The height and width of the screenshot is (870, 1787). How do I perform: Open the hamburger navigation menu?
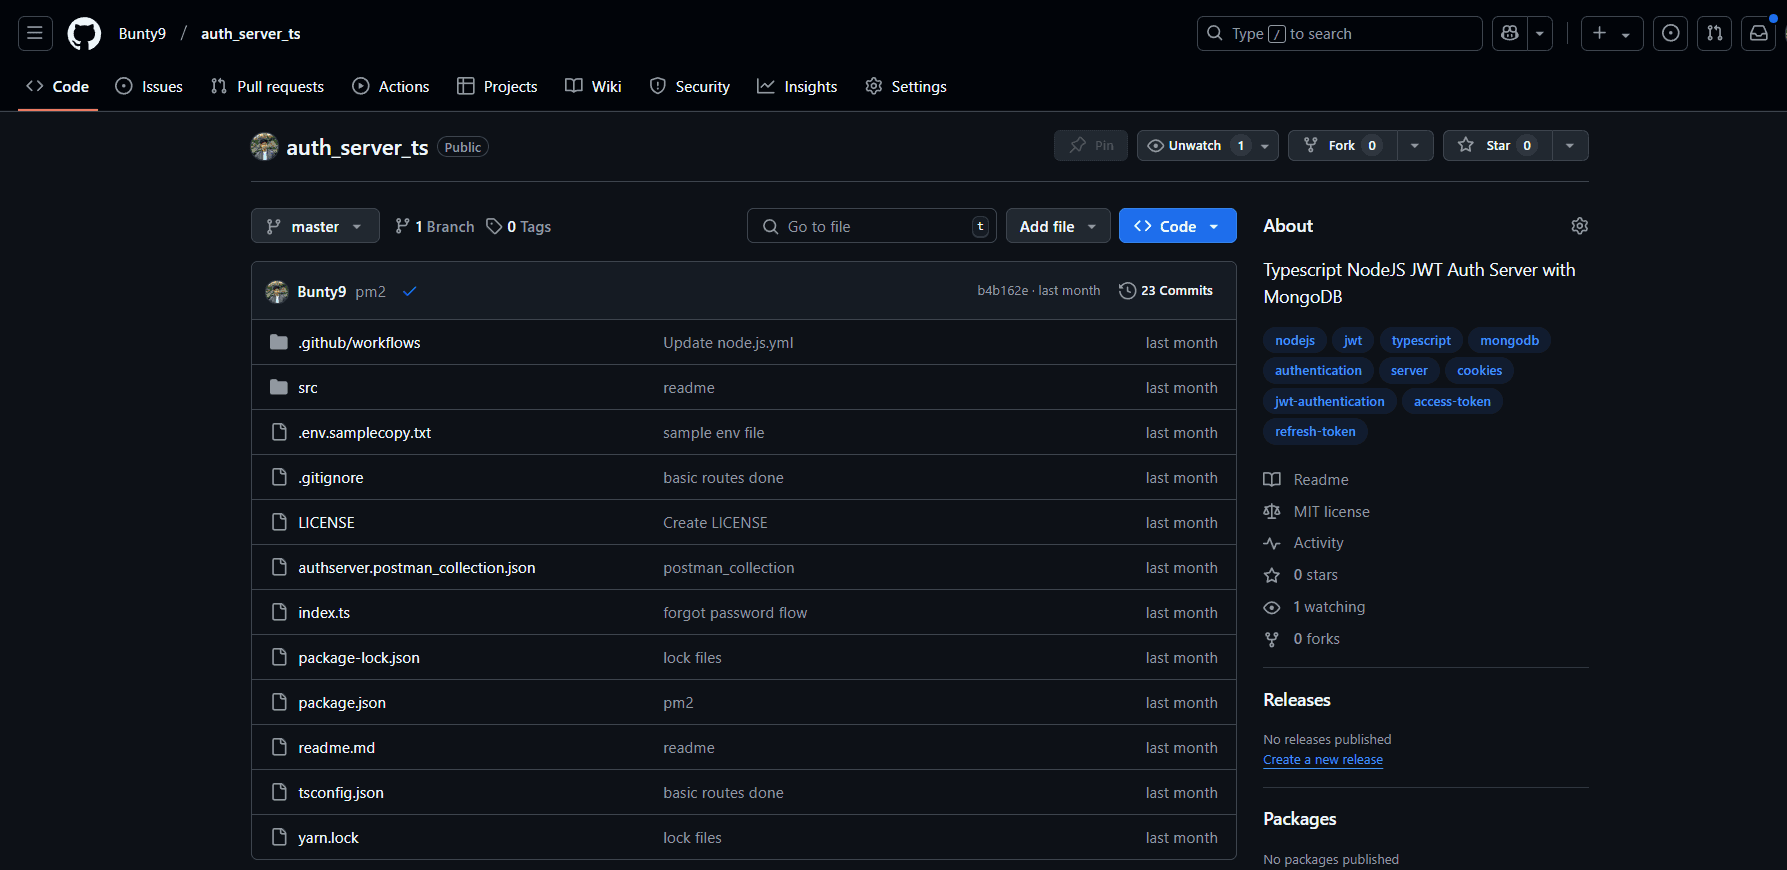35,34
